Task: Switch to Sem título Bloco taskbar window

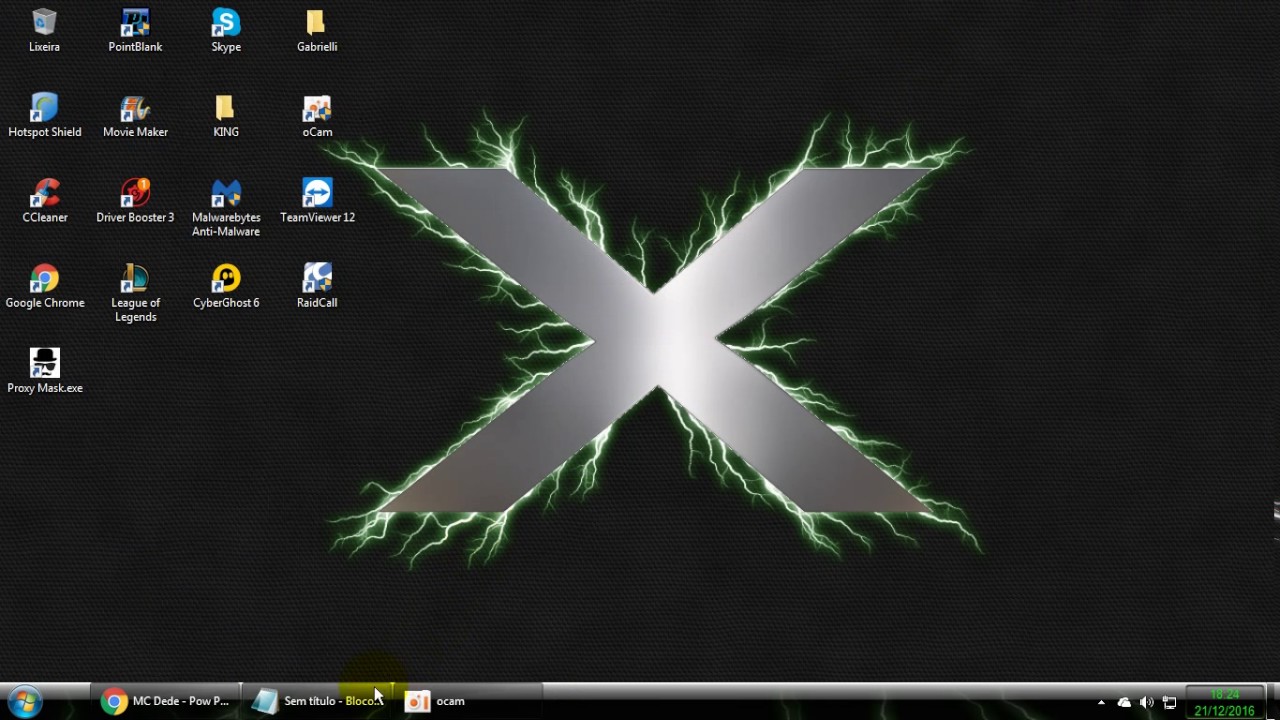Action: point(317,701)
